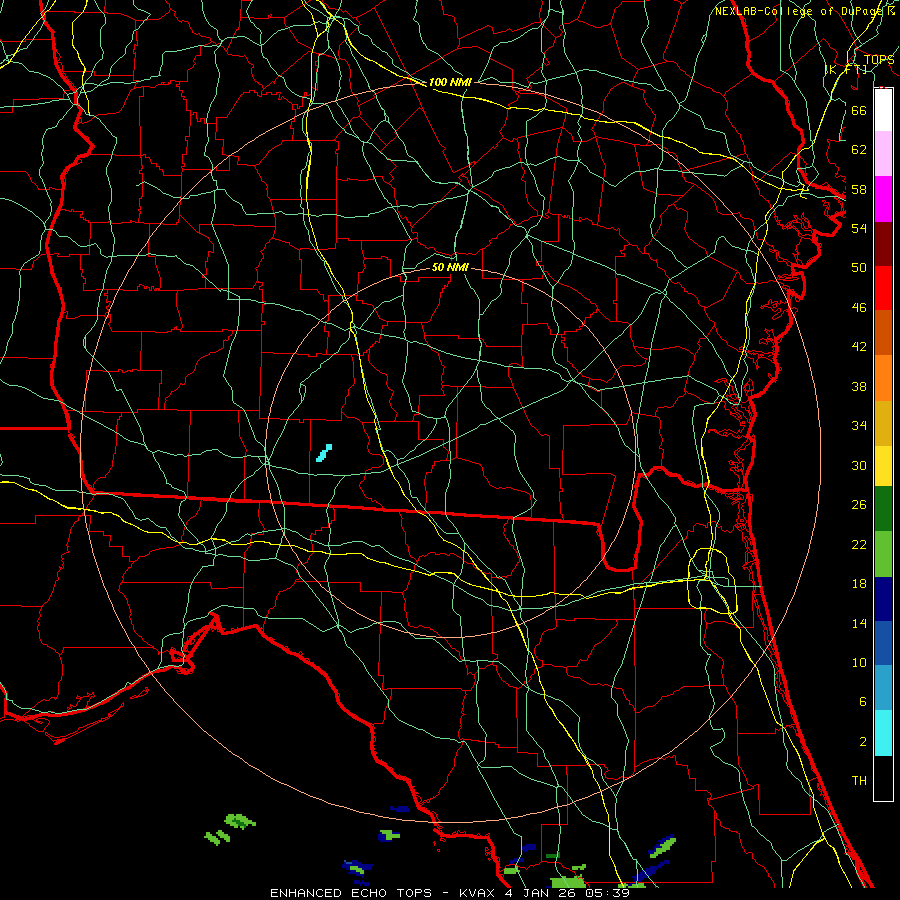Image resolution: width=900 pixels, height=900 pixels.
Task: Select the medium blue legend swatch
Action: pyautogui.click(x=883, y=643)
